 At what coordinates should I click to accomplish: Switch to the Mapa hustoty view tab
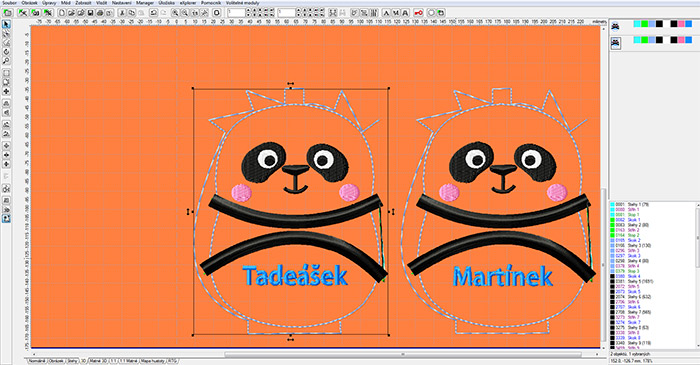(153, 361)
